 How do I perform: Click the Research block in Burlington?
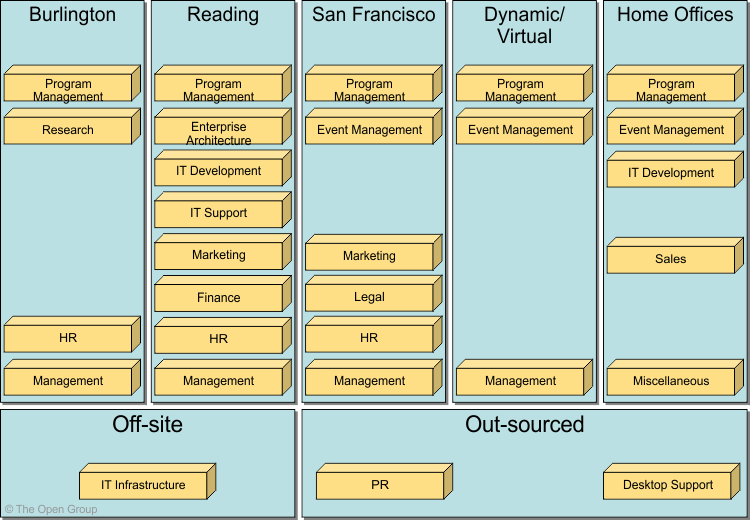(x=72, y=126)
